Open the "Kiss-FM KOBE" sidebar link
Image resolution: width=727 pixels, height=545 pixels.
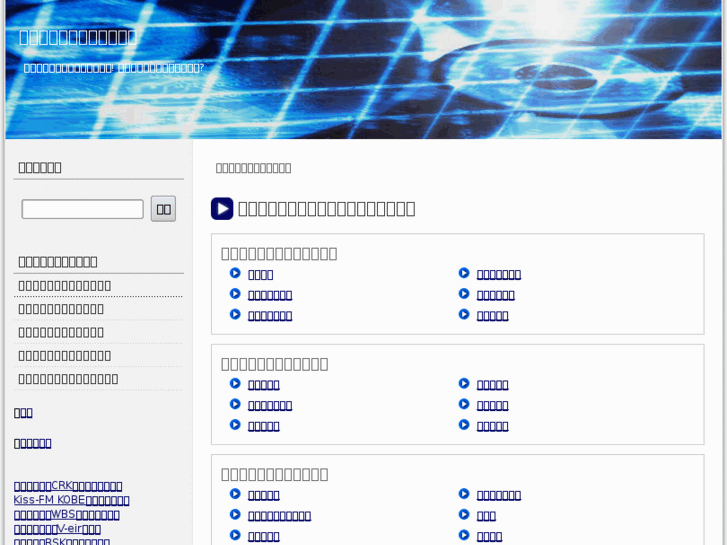71,500
